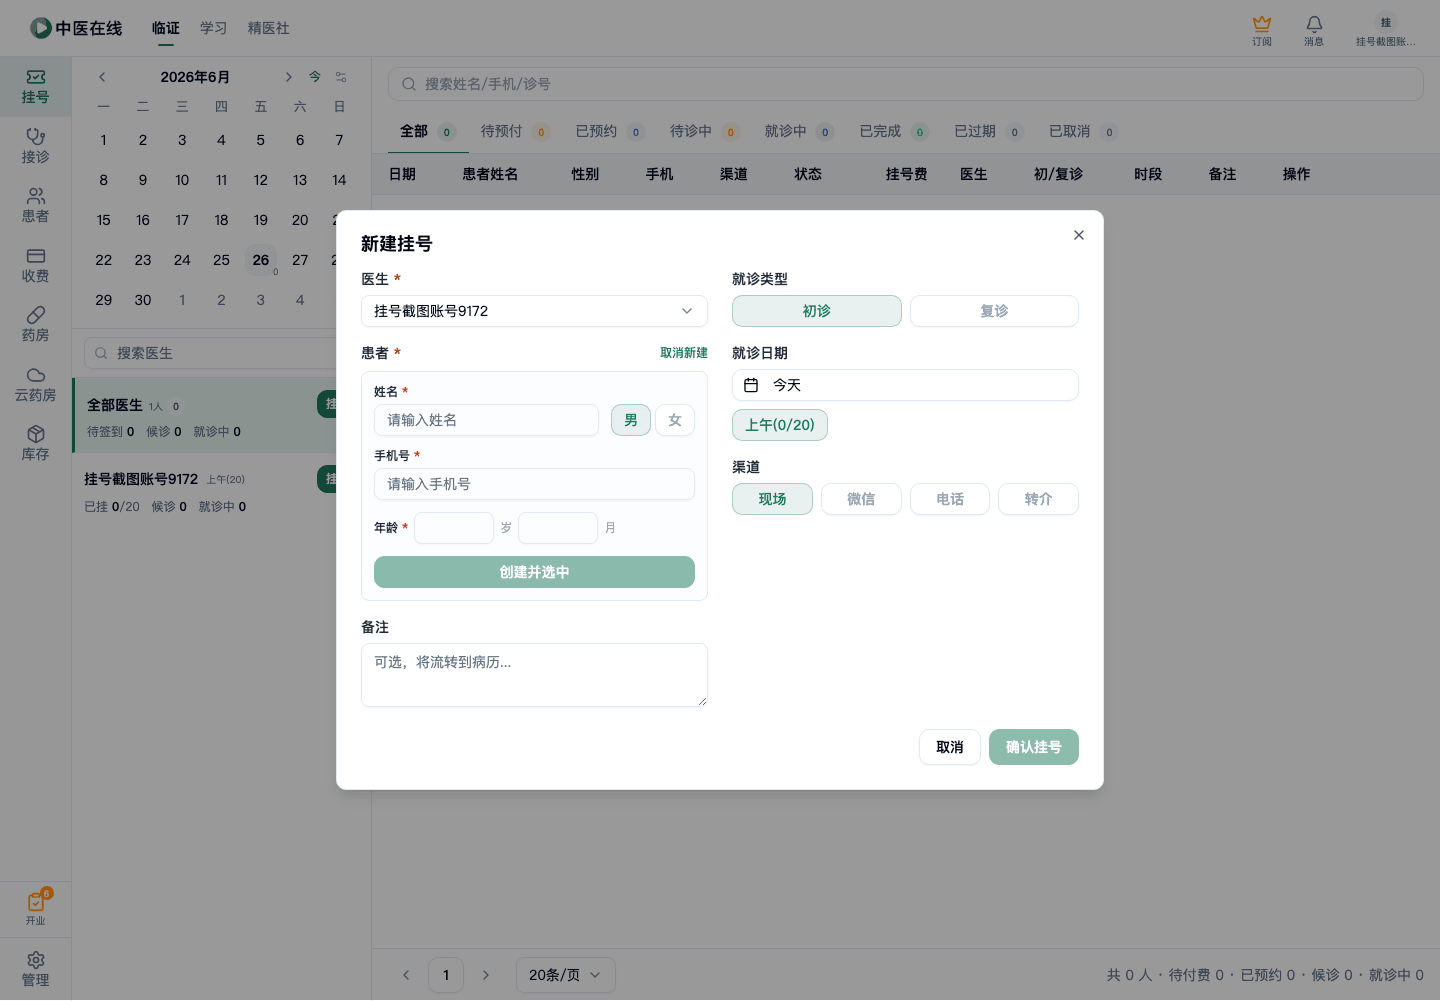1440x1001 pixels.
Task: Select date 15 in calendar
Action: tap(104, 220)
